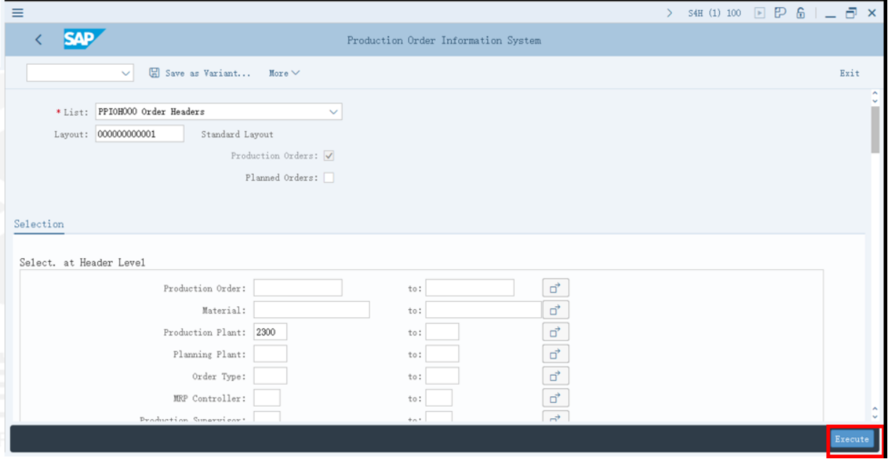888x459 pixels.
Task: Click the Execute button
Action: 852,439
